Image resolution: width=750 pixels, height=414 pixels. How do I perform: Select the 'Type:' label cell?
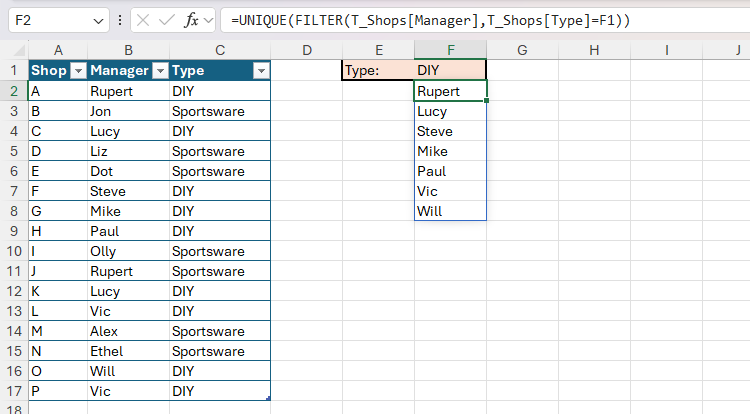(378, 70)
